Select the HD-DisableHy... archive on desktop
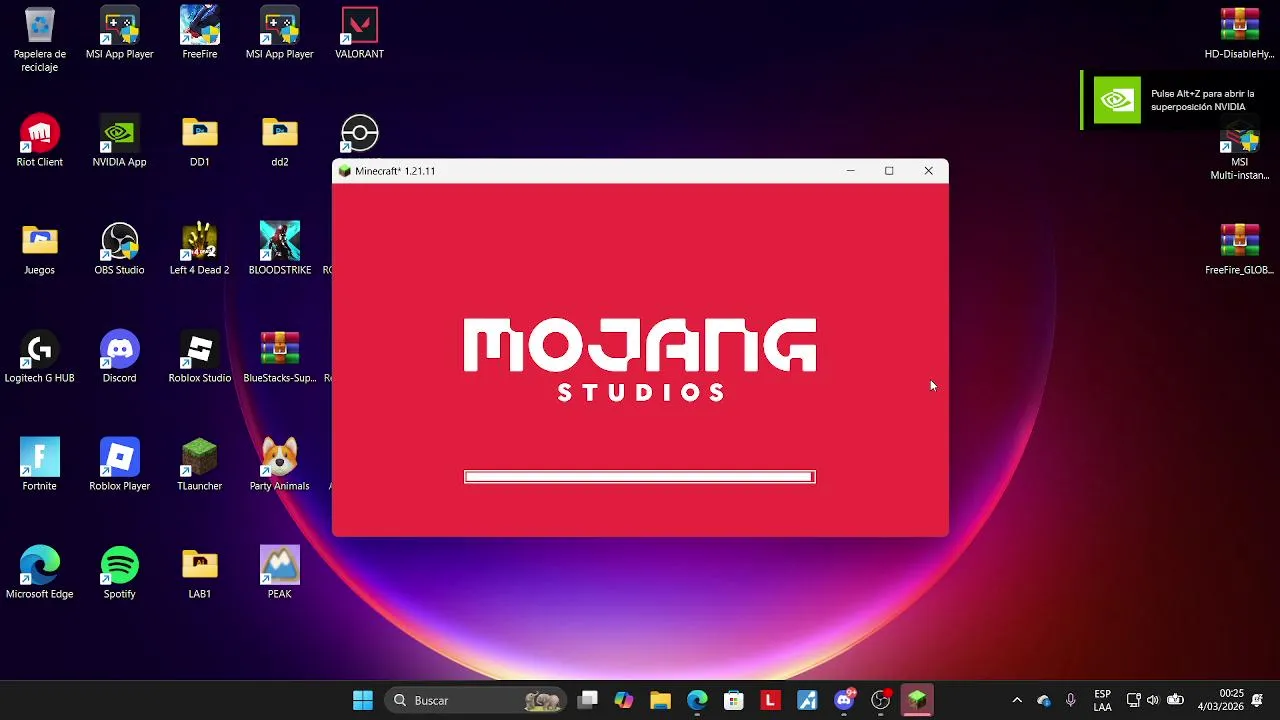 pyautogui.click(x=1240, y=33)
